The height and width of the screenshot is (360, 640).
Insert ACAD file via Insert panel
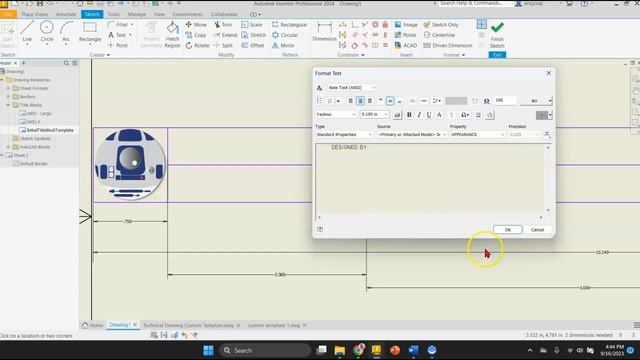coord(406,45)
